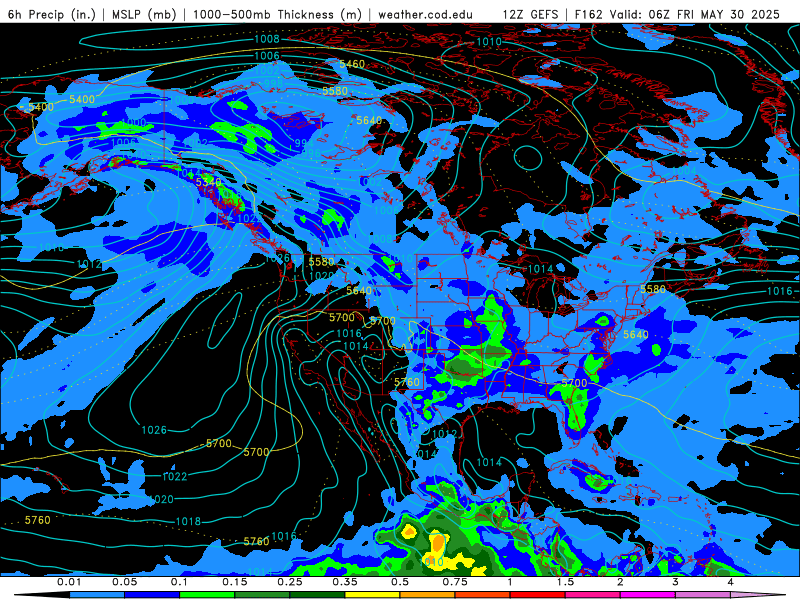Click the '1026' label inside Pacific high
The height and width of the screenshot is (600, 800).
coord(154,430)
